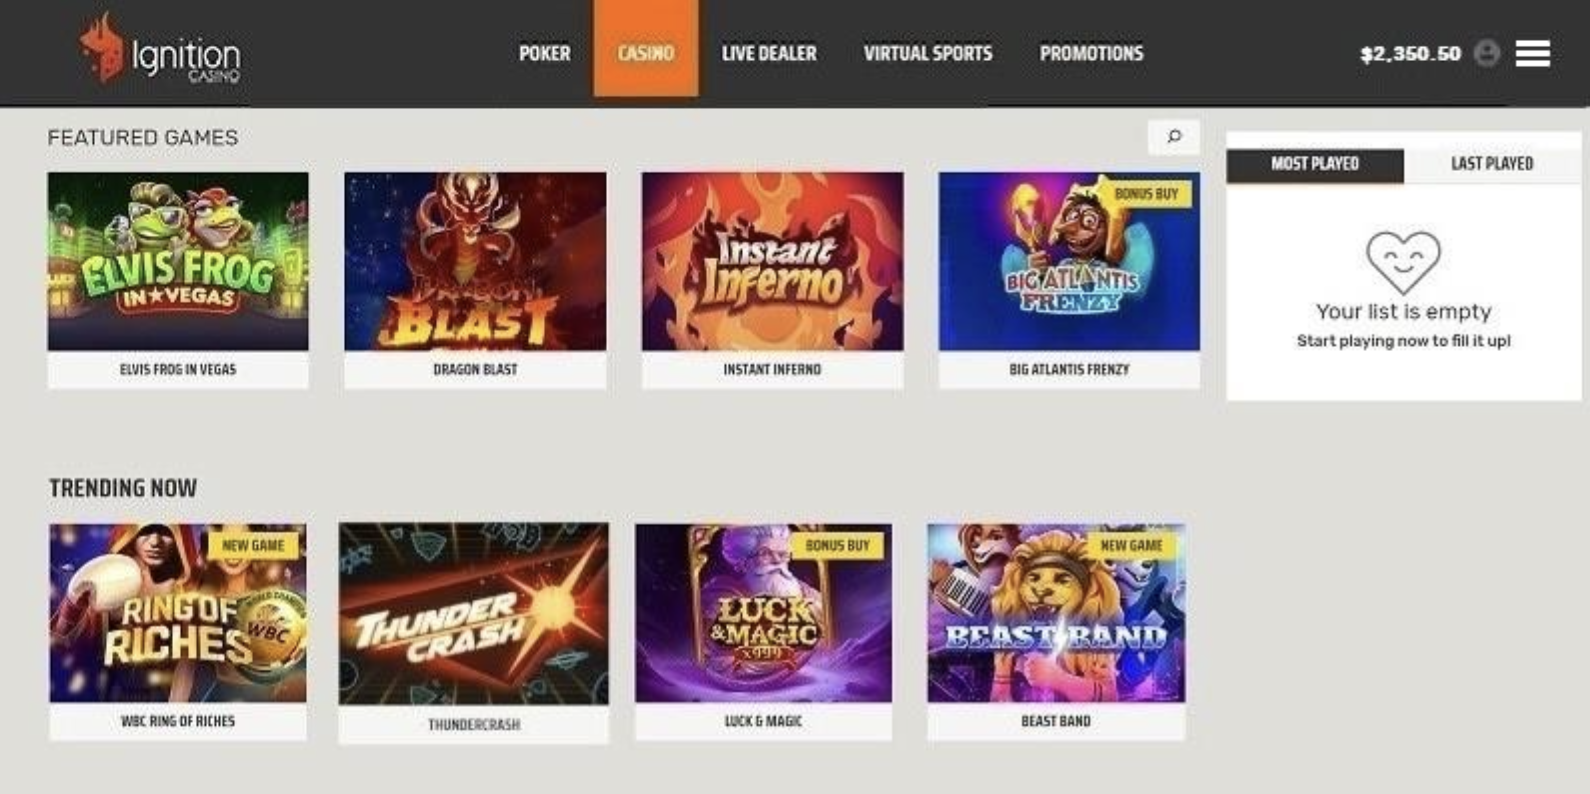Switch to the Last Played tab
1590x794 pixels.
pos(1492,164)
